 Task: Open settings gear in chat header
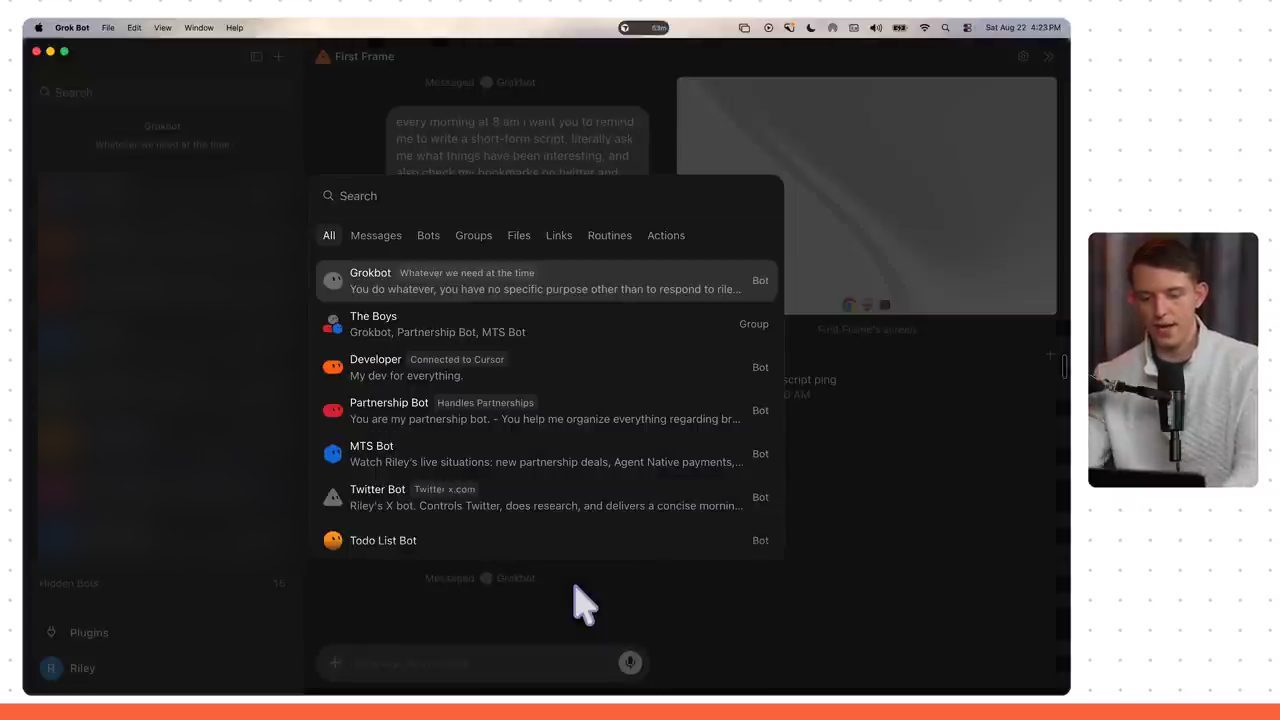pos(1023,57)
